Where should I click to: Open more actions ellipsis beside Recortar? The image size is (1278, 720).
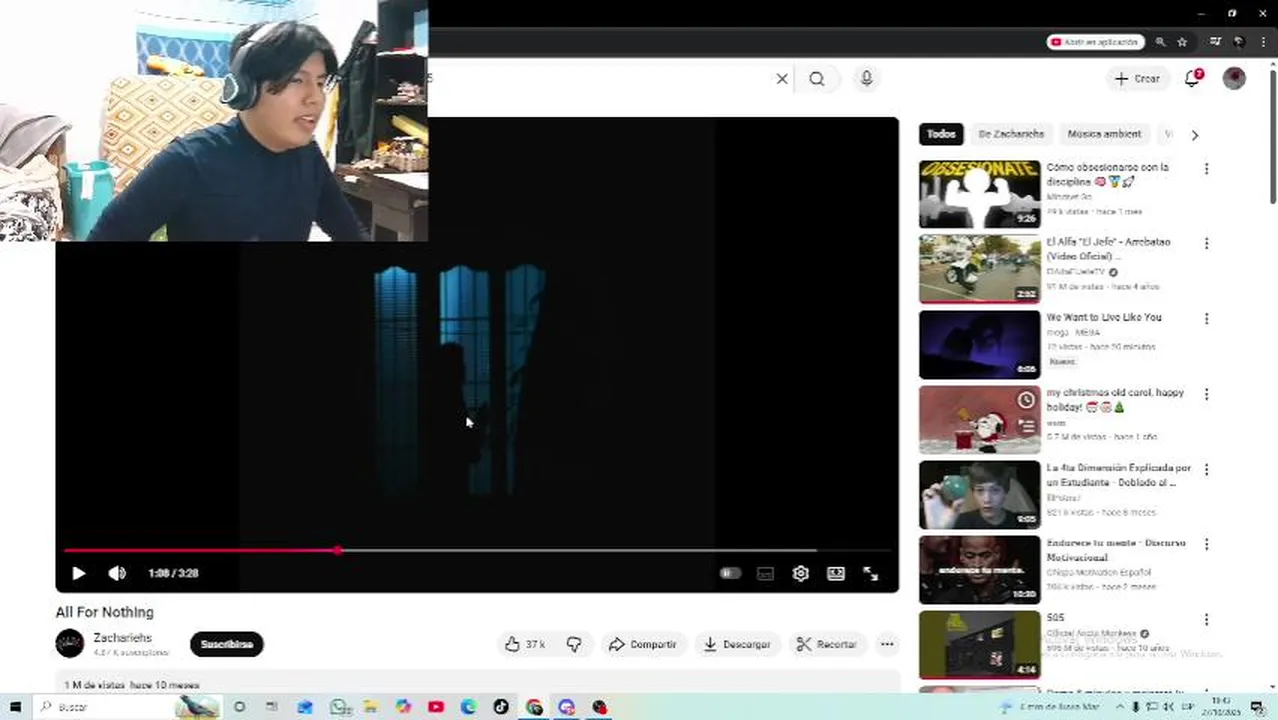[x=887, y=644]
